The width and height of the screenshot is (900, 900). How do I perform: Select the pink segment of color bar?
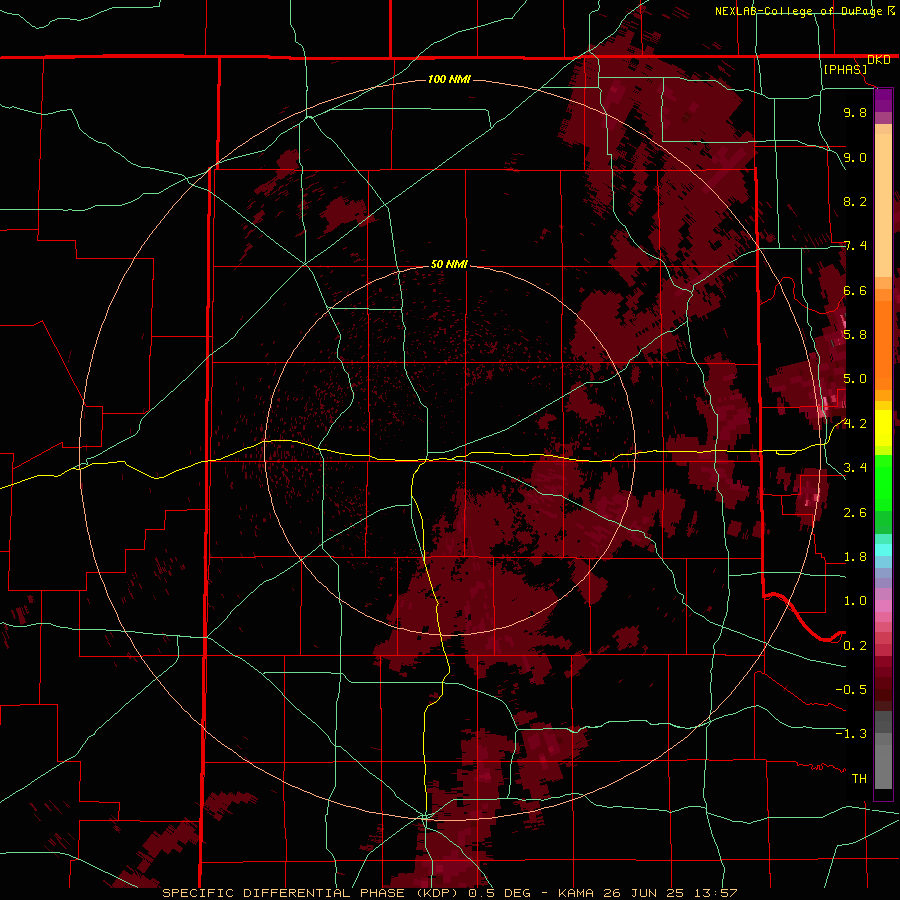click(883, 606)
